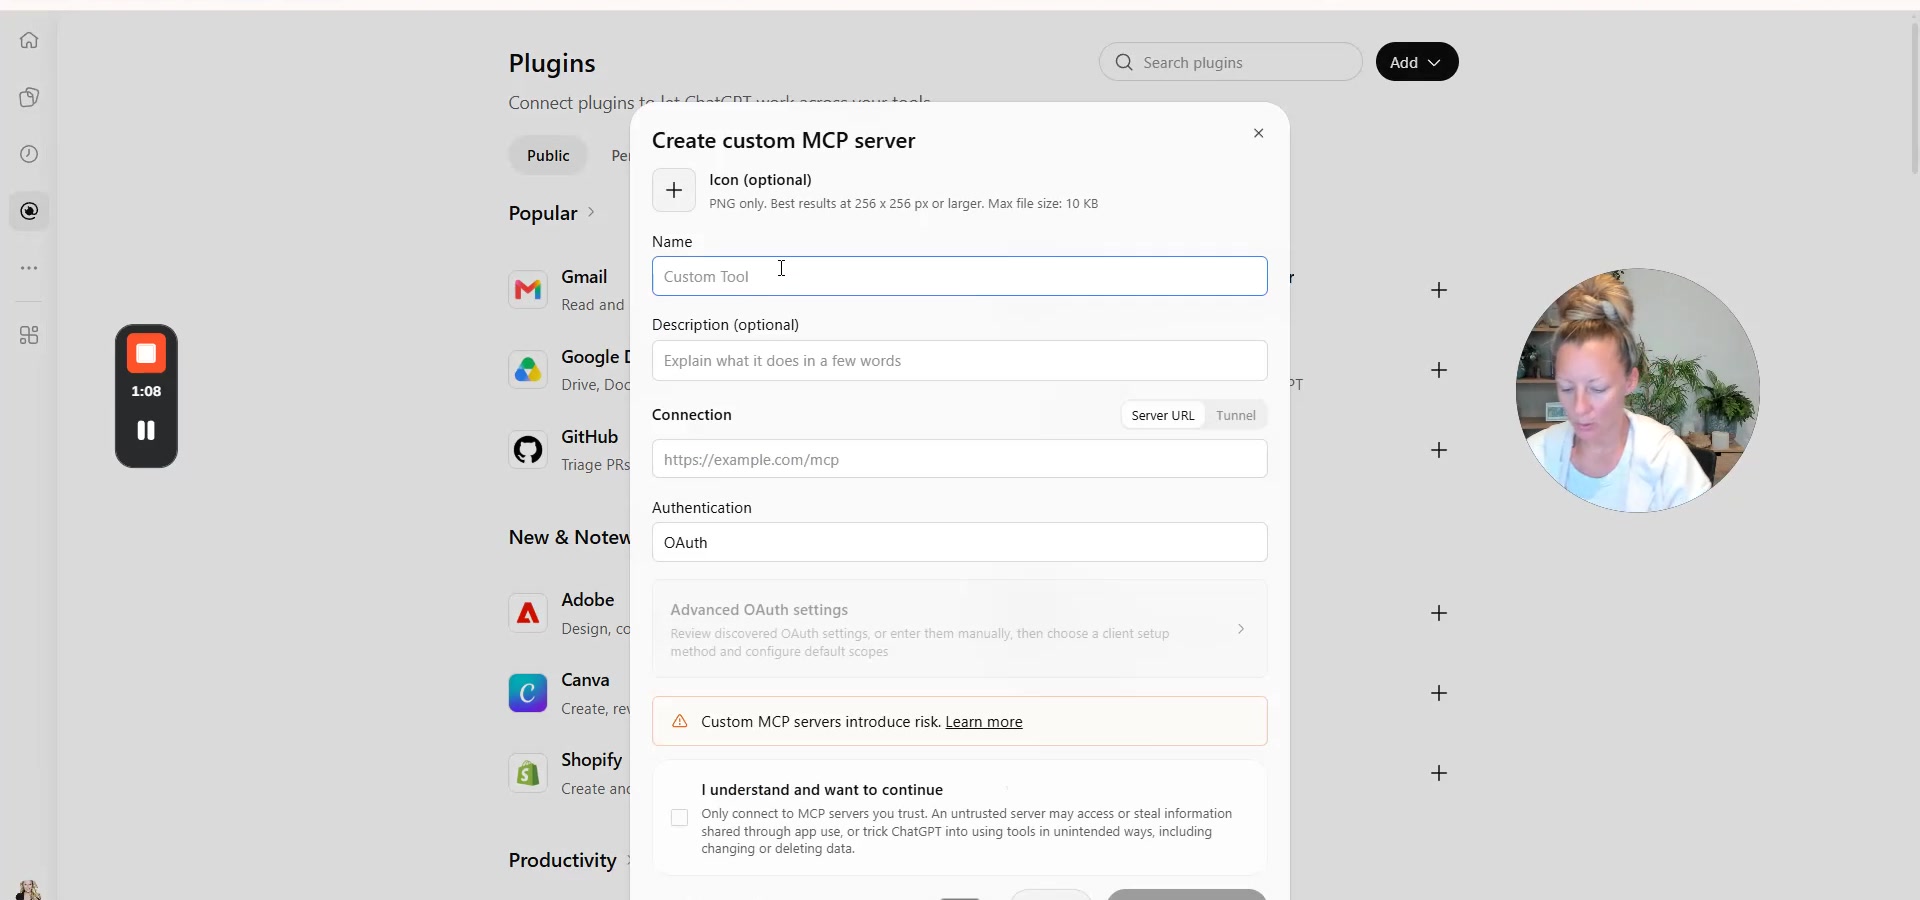Click the Gmail plugin logo
This screenshot has width=1920, height=900.
[528, 290]
